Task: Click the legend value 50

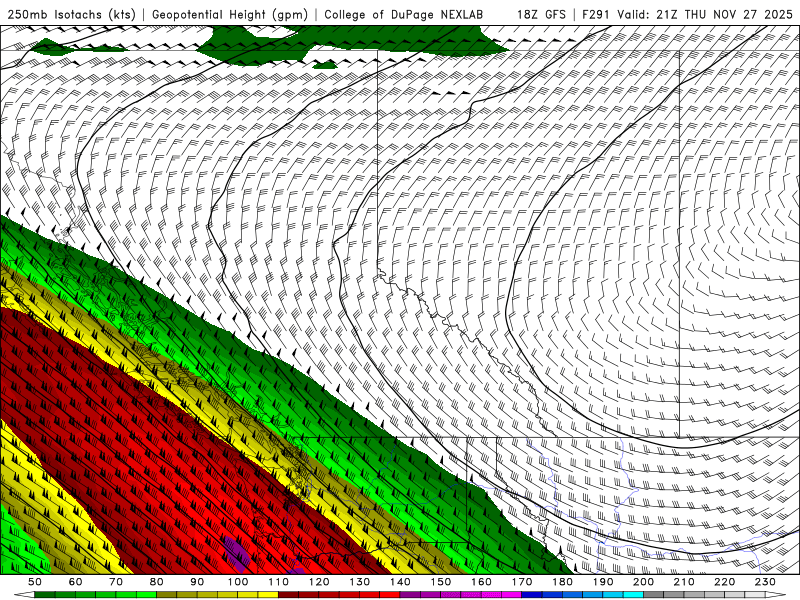Action: tap(35, 582)
